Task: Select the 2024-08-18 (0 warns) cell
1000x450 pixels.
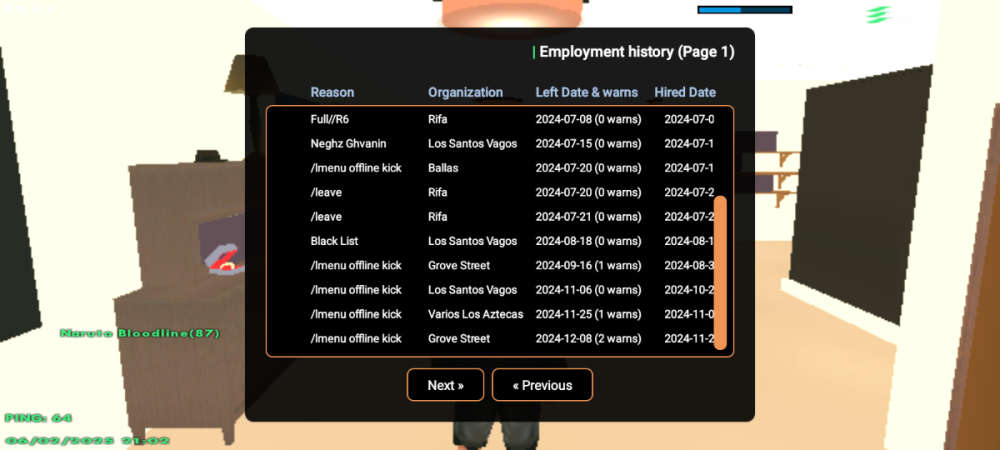Action: click(x=588, y=241)
